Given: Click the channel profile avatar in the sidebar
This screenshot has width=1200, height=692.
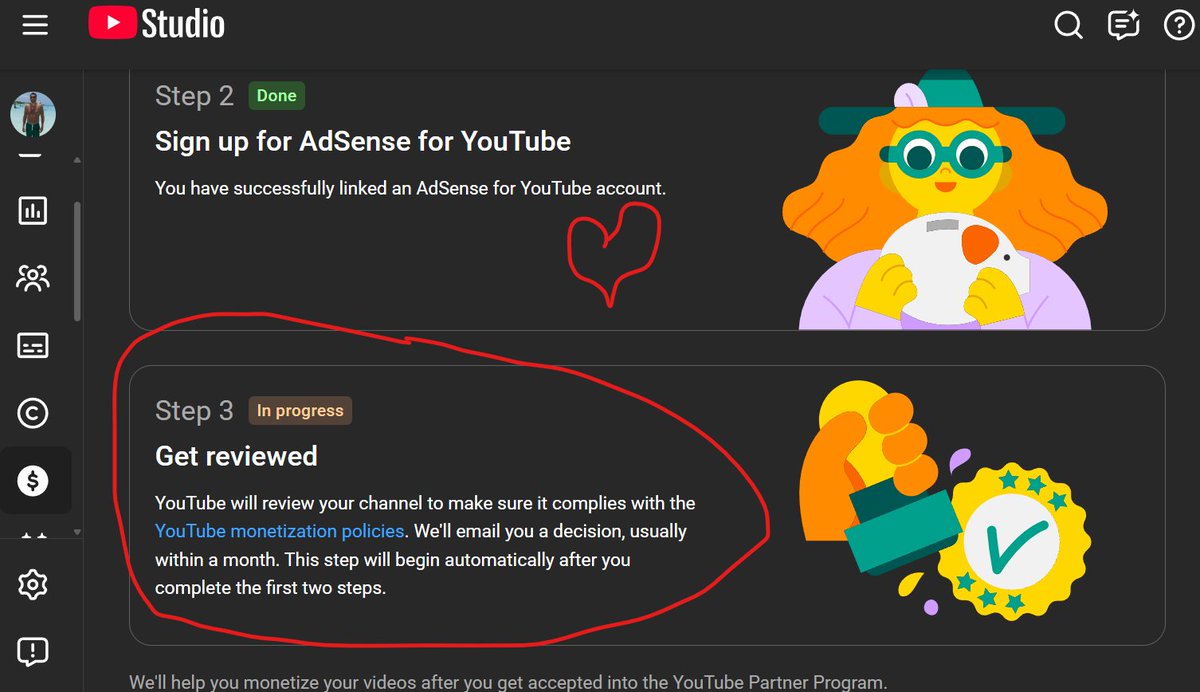Looking at the screenshot, I should 33,115.
